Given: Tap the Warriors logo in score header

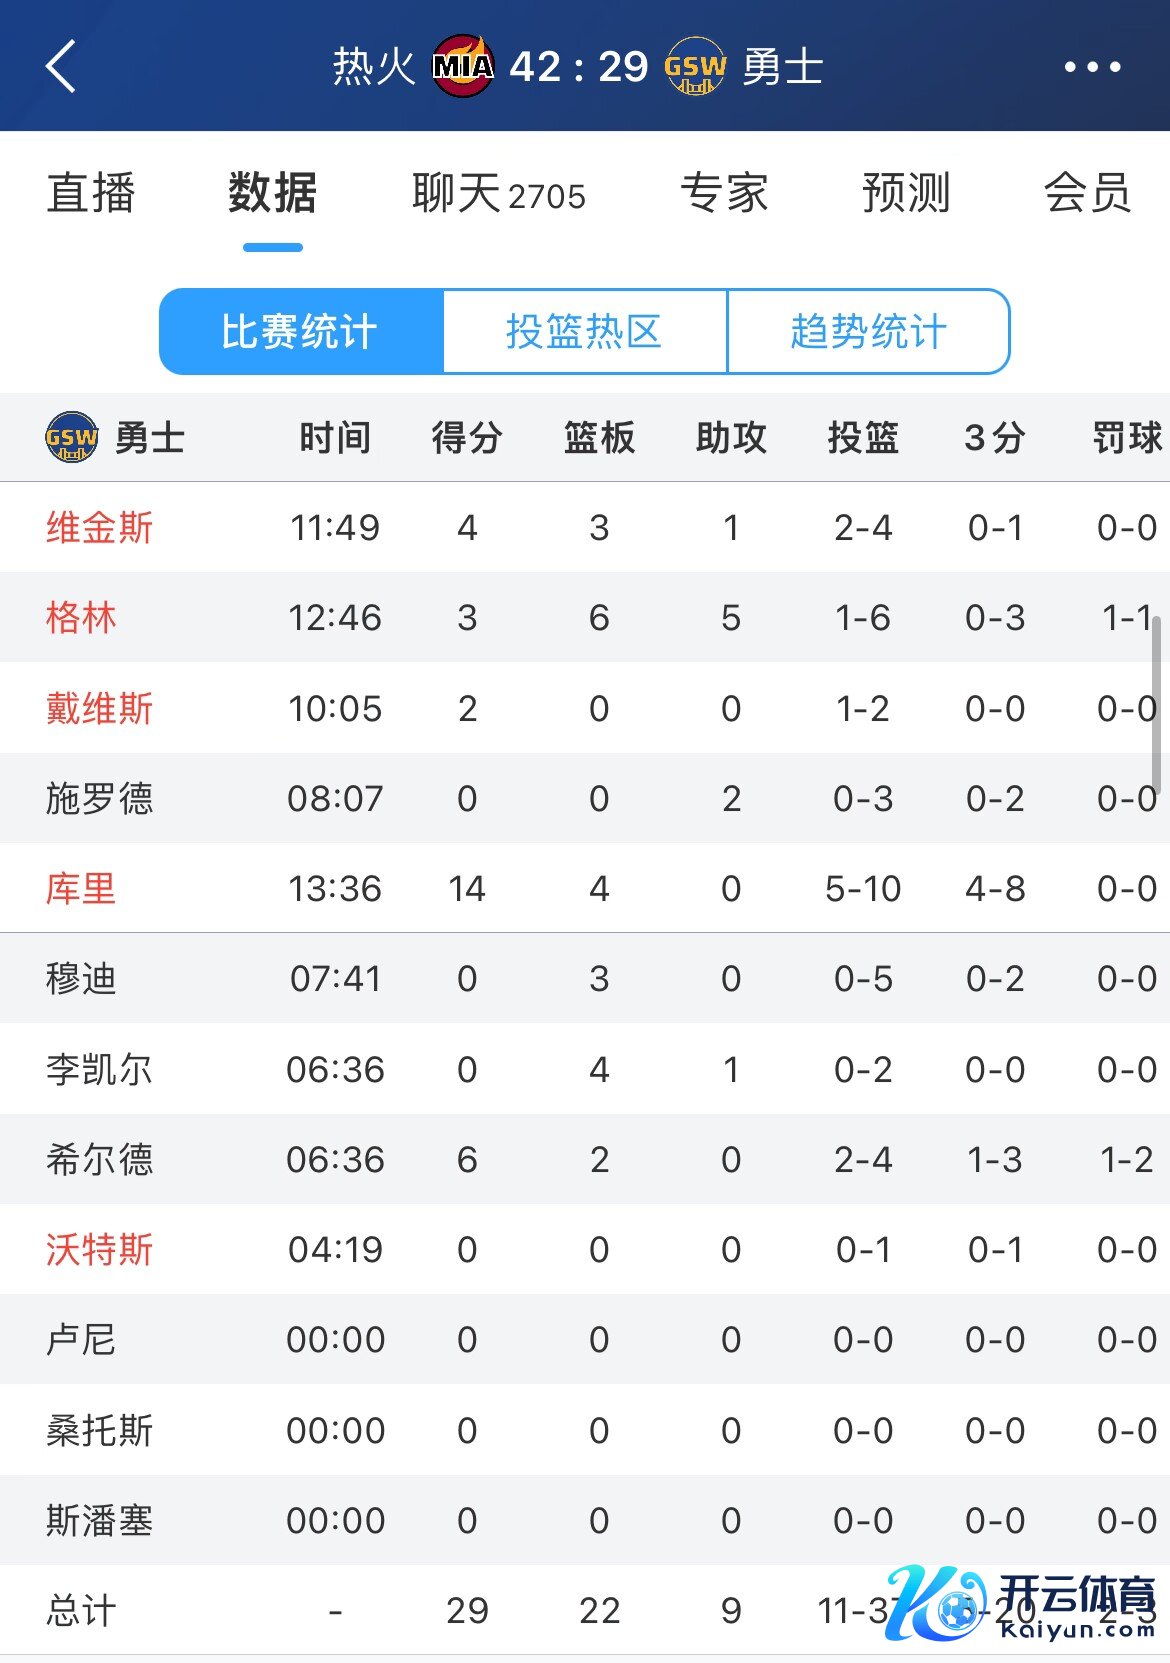Looking at the screenshot, I should tap(695, 67).
